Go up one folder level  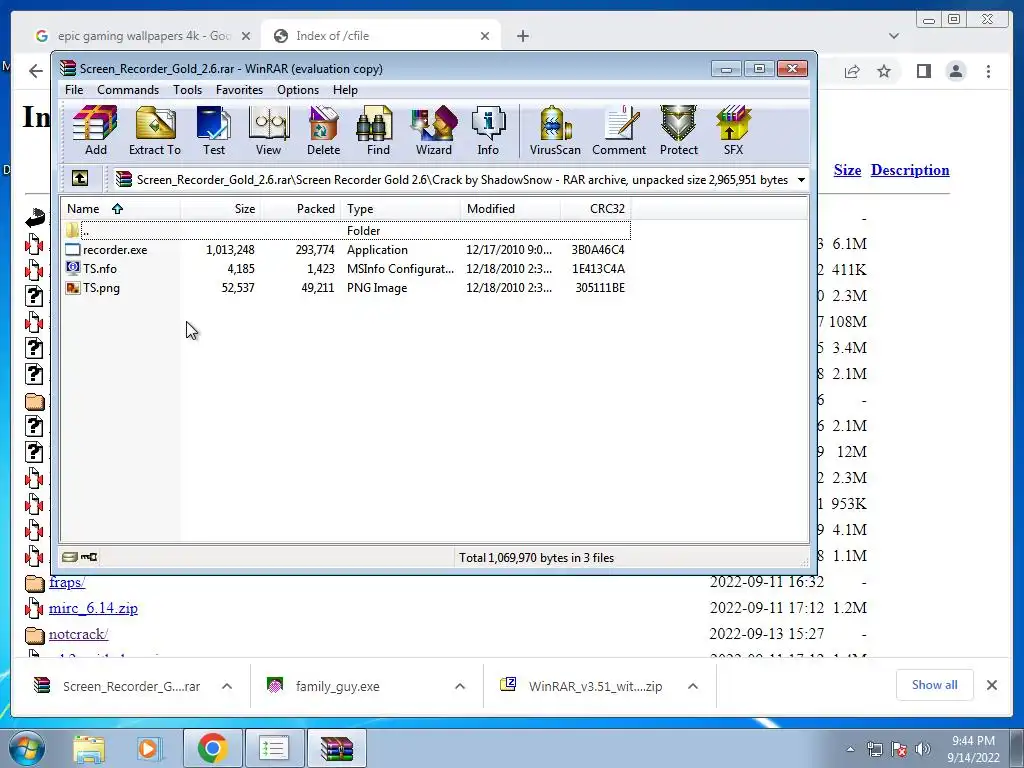click(x=80, y=178)
